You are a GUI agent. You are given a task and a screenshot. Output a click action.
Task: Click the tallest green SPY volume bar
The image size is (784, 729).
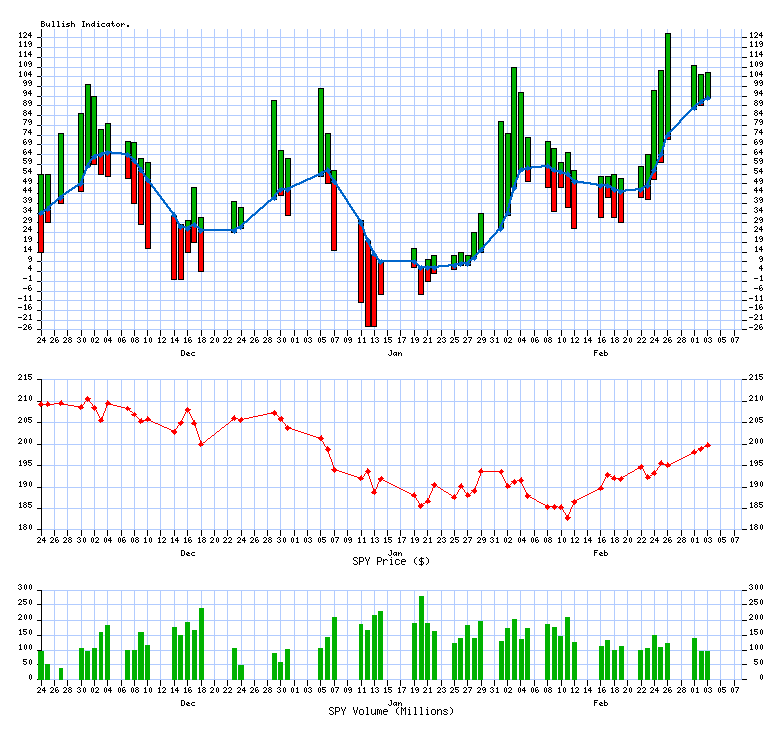pos(421,637)
